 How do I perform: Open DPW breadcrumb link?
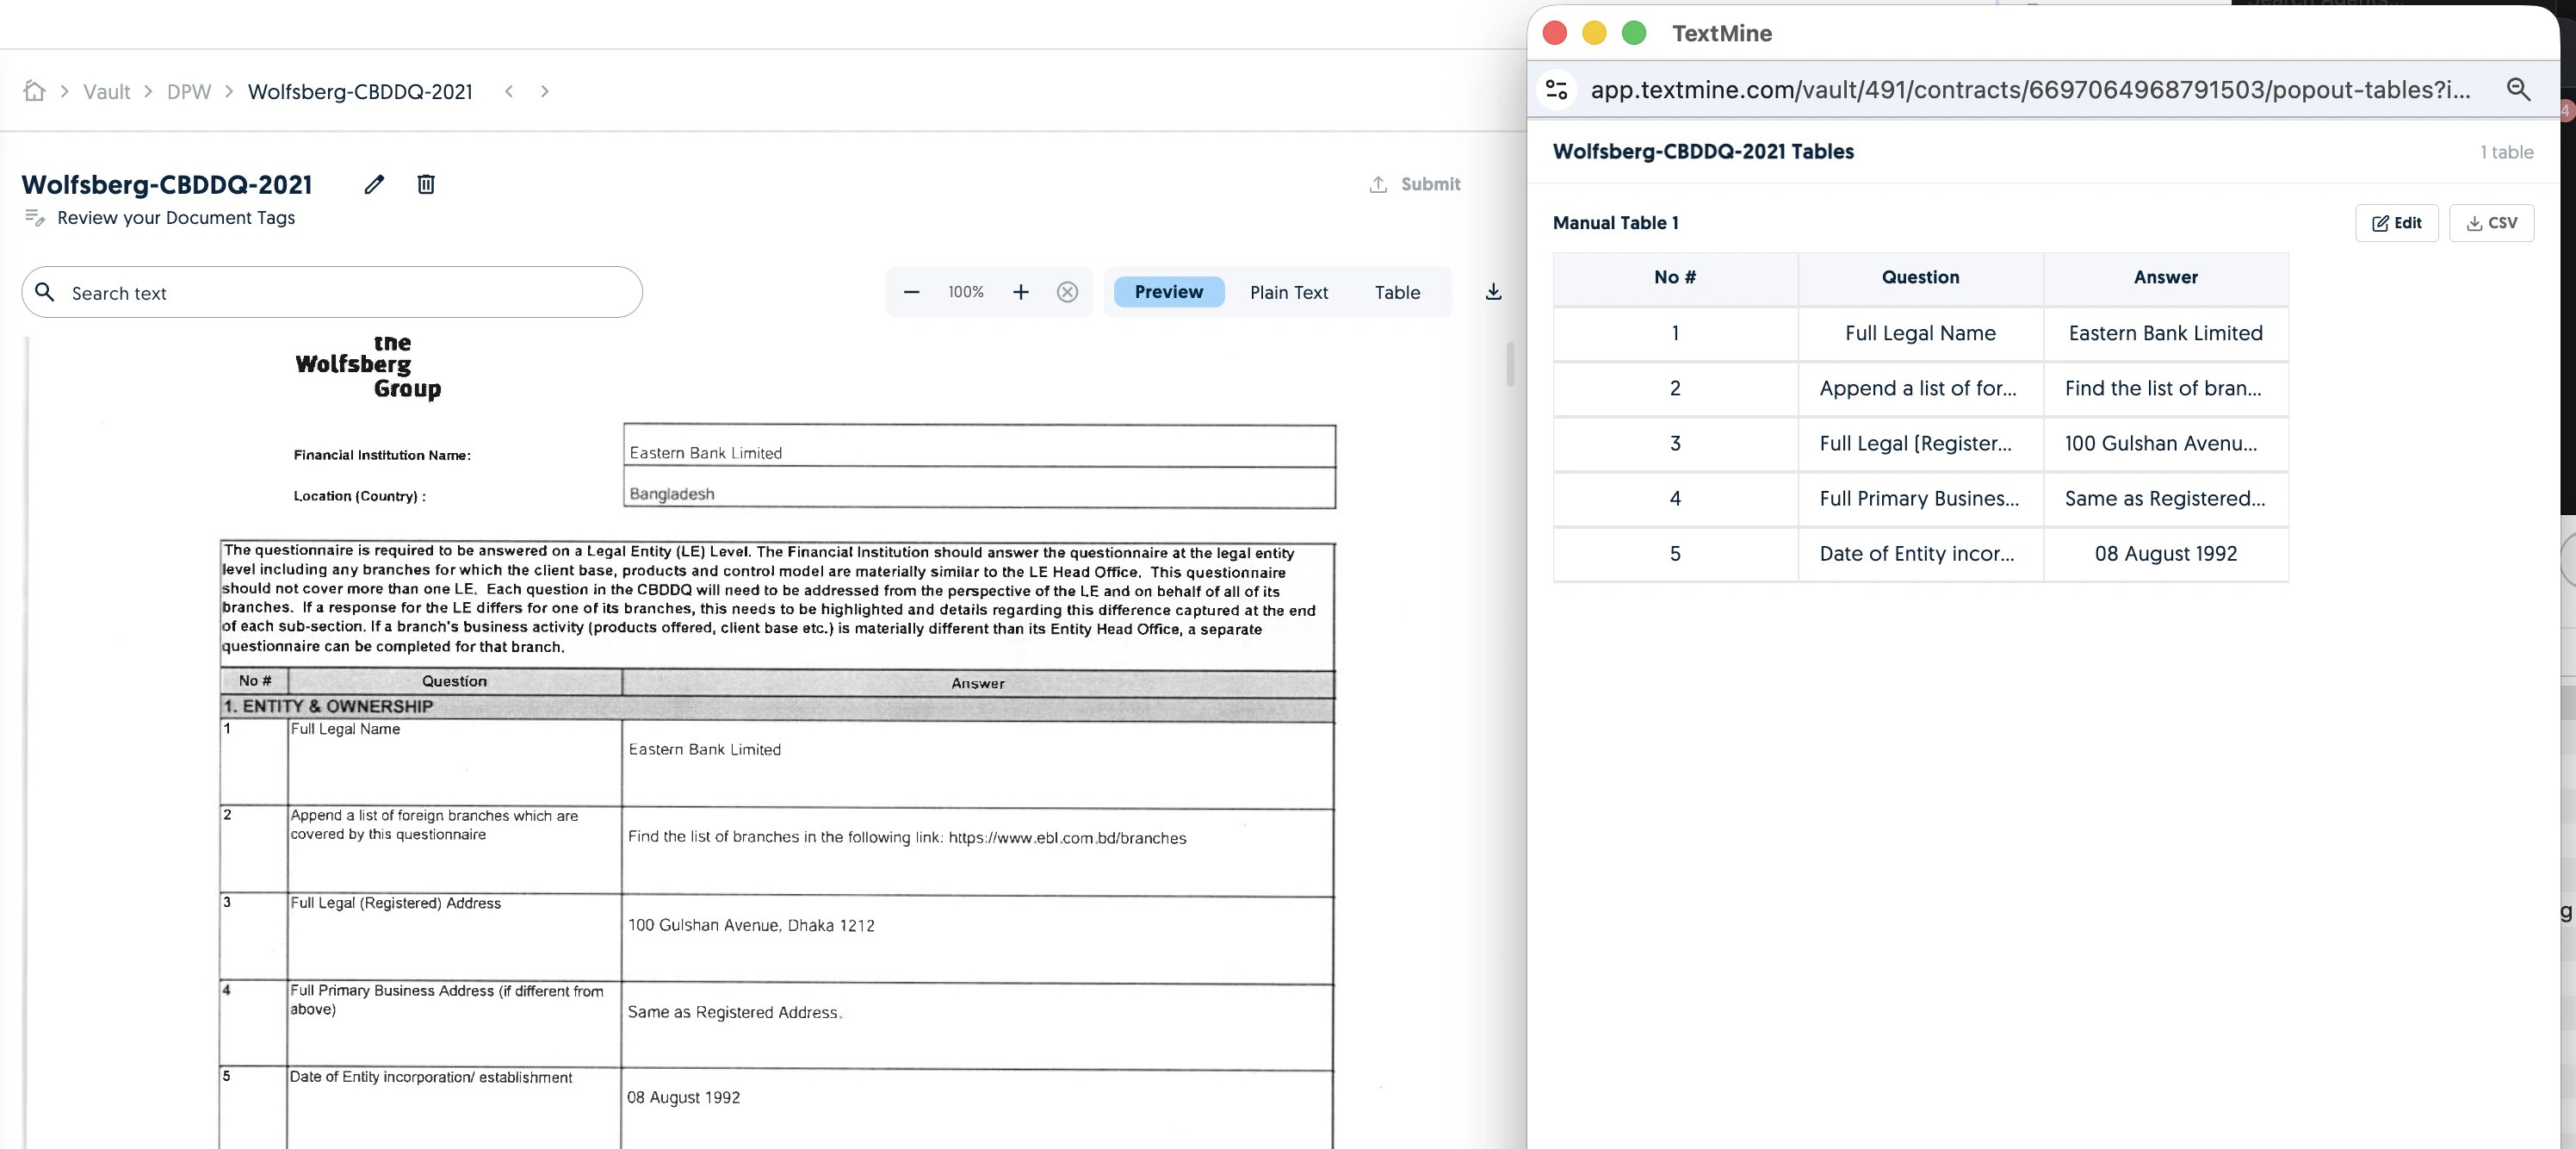click(x=189, y=92)
